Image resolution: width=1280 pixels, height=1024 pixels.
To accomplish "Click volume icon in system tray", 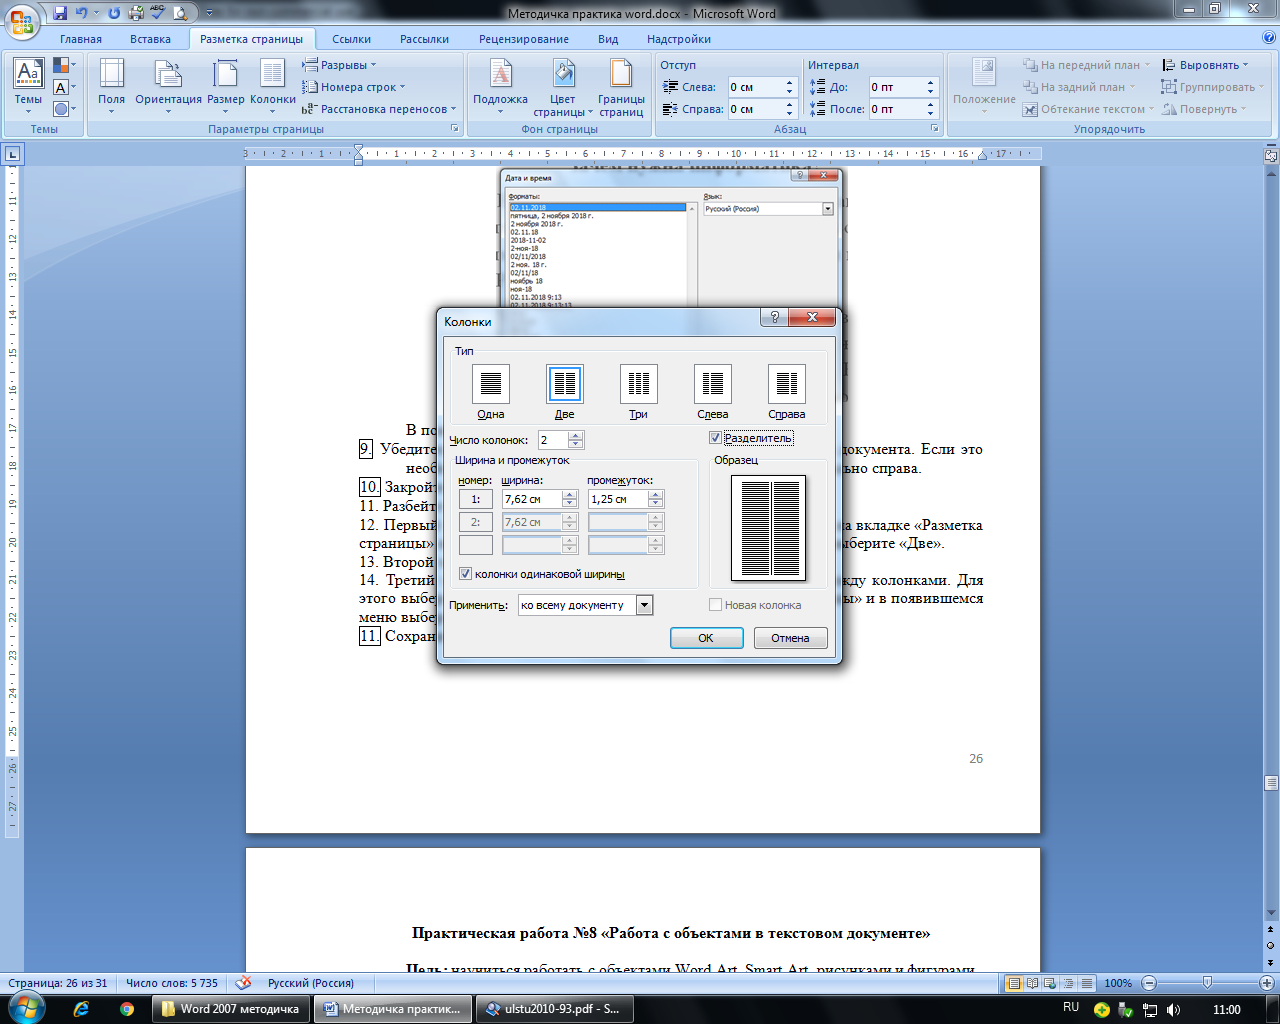I will click(1173, 1010).
